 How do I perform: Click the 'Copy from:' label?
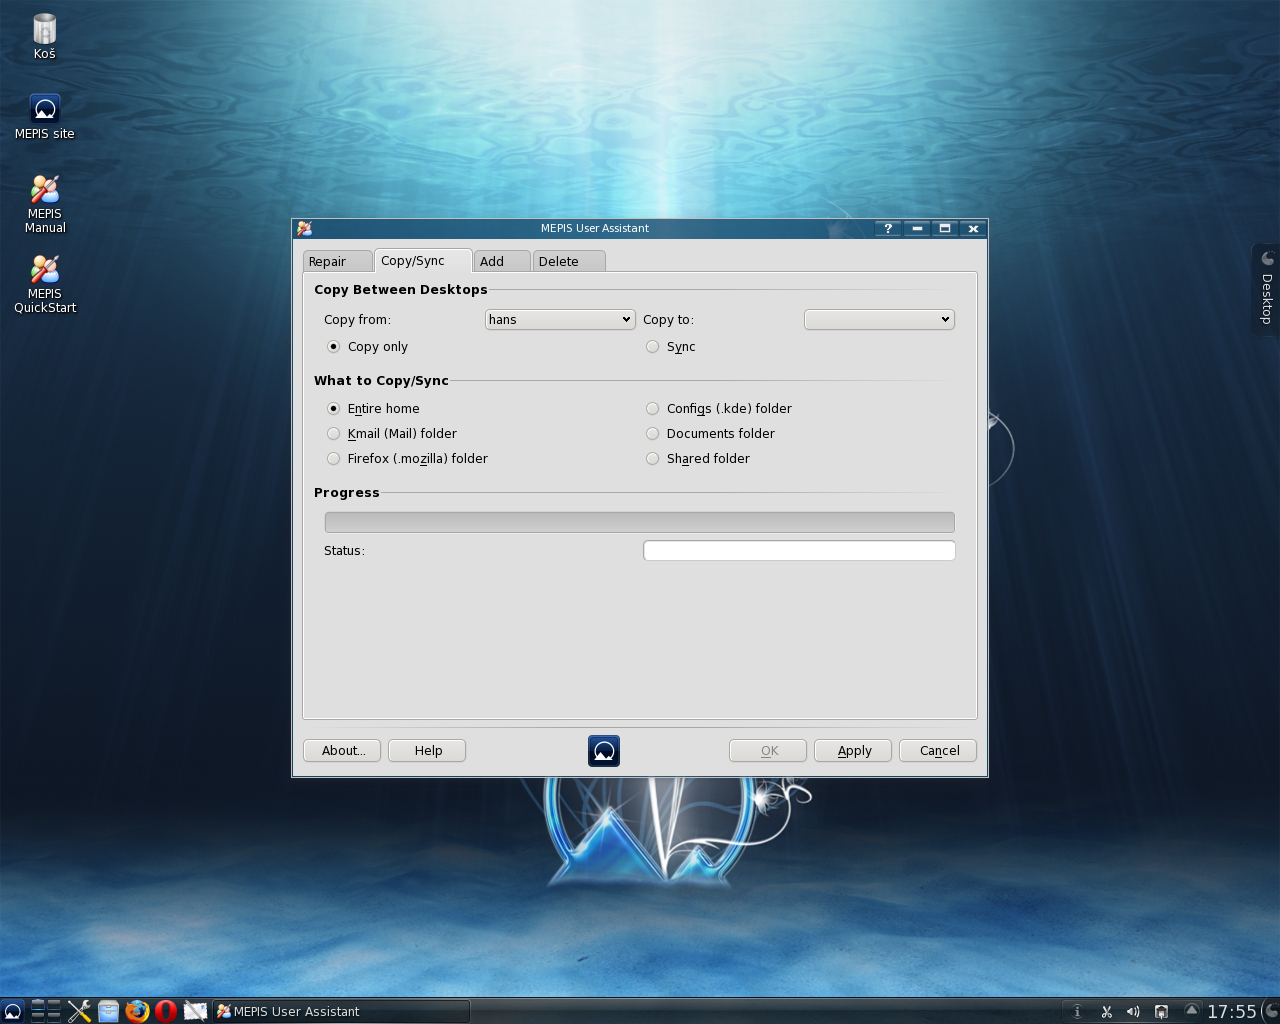click(357, 319)
